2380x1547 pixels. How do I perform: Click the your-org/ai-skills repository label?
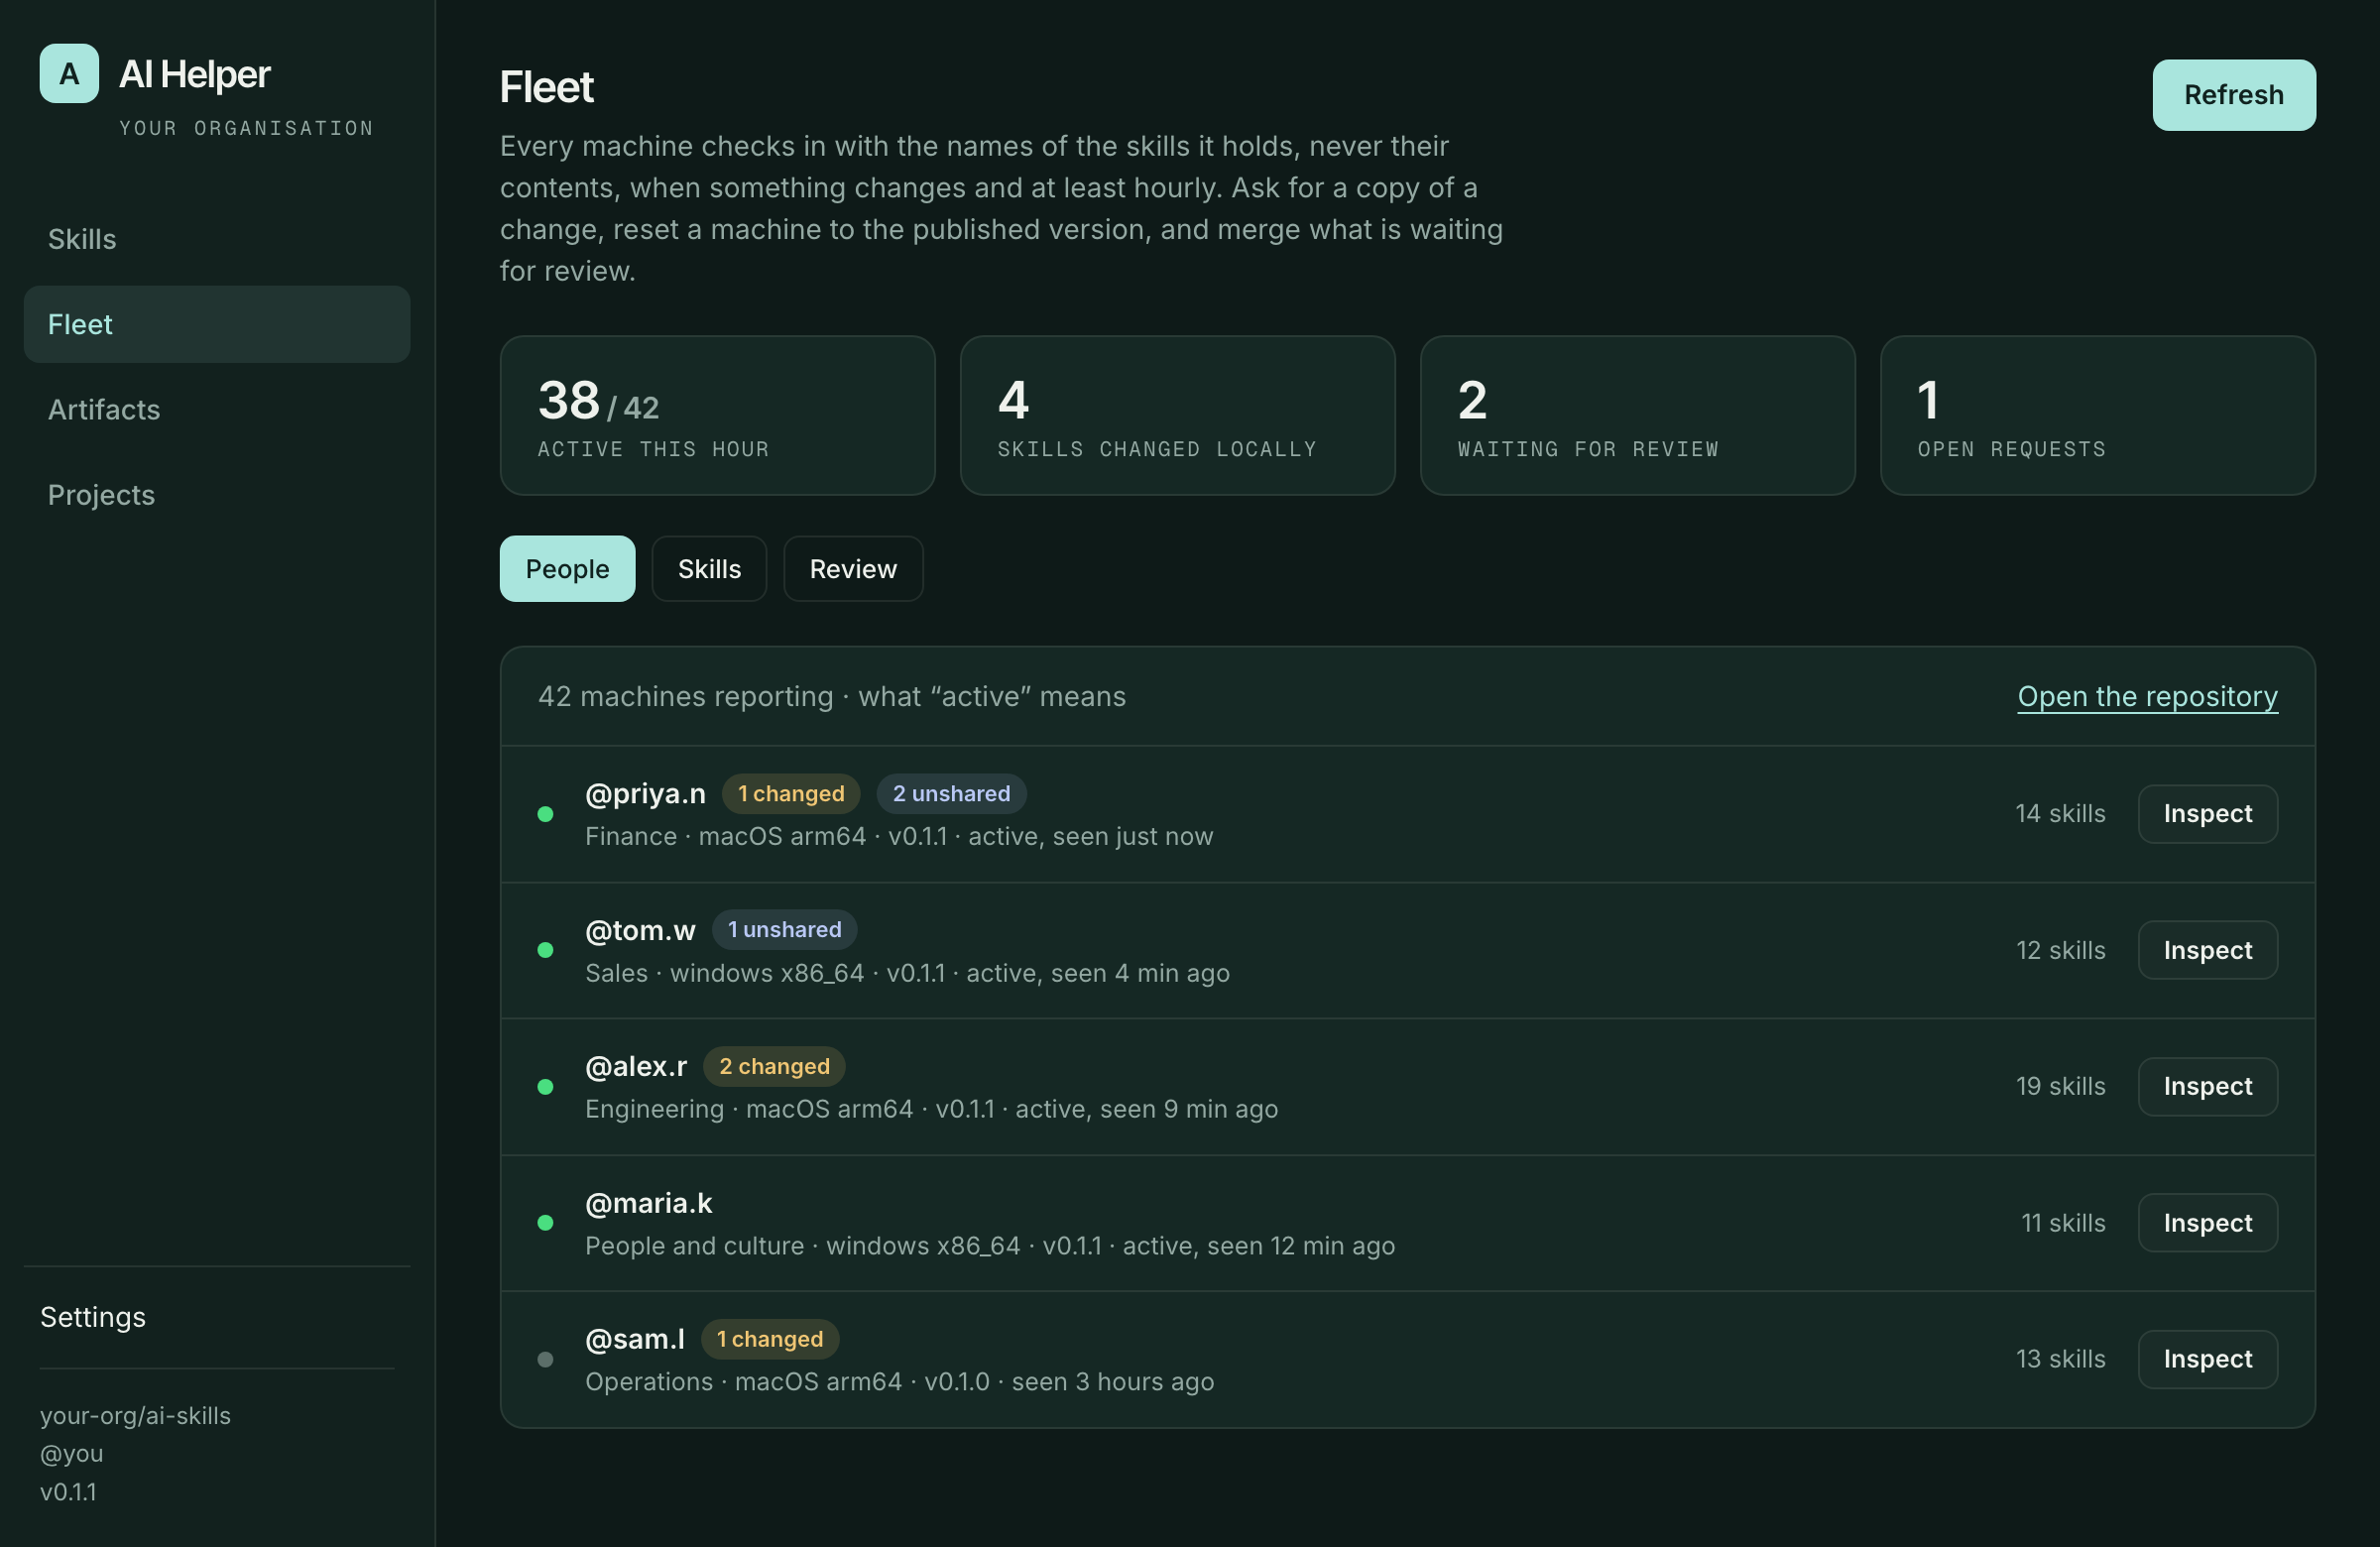point(135,1415)
